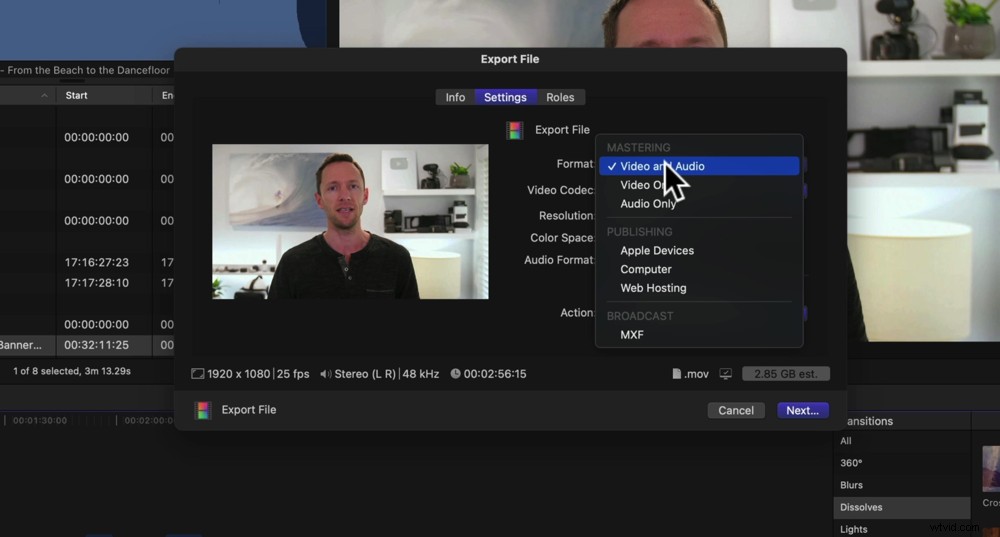1000x537 pixels.
Task: Click the Color Space label
Action: pyautogui.click(x=562, y=237)
